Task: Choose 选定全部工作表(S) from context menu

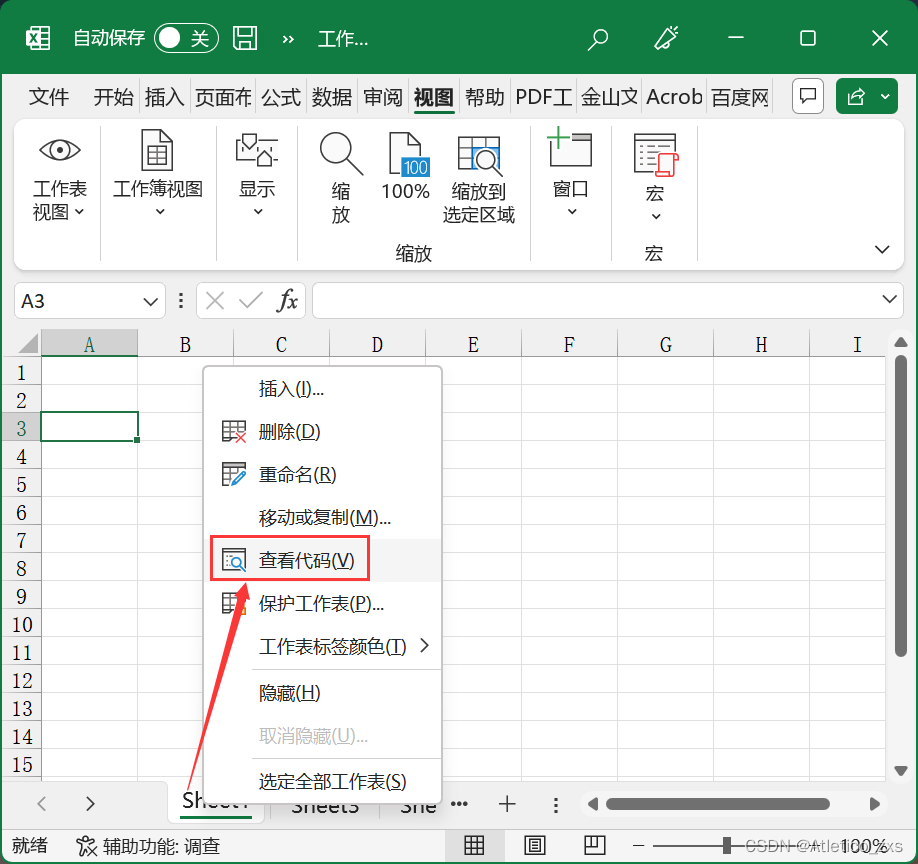Action: pos(323,781)
